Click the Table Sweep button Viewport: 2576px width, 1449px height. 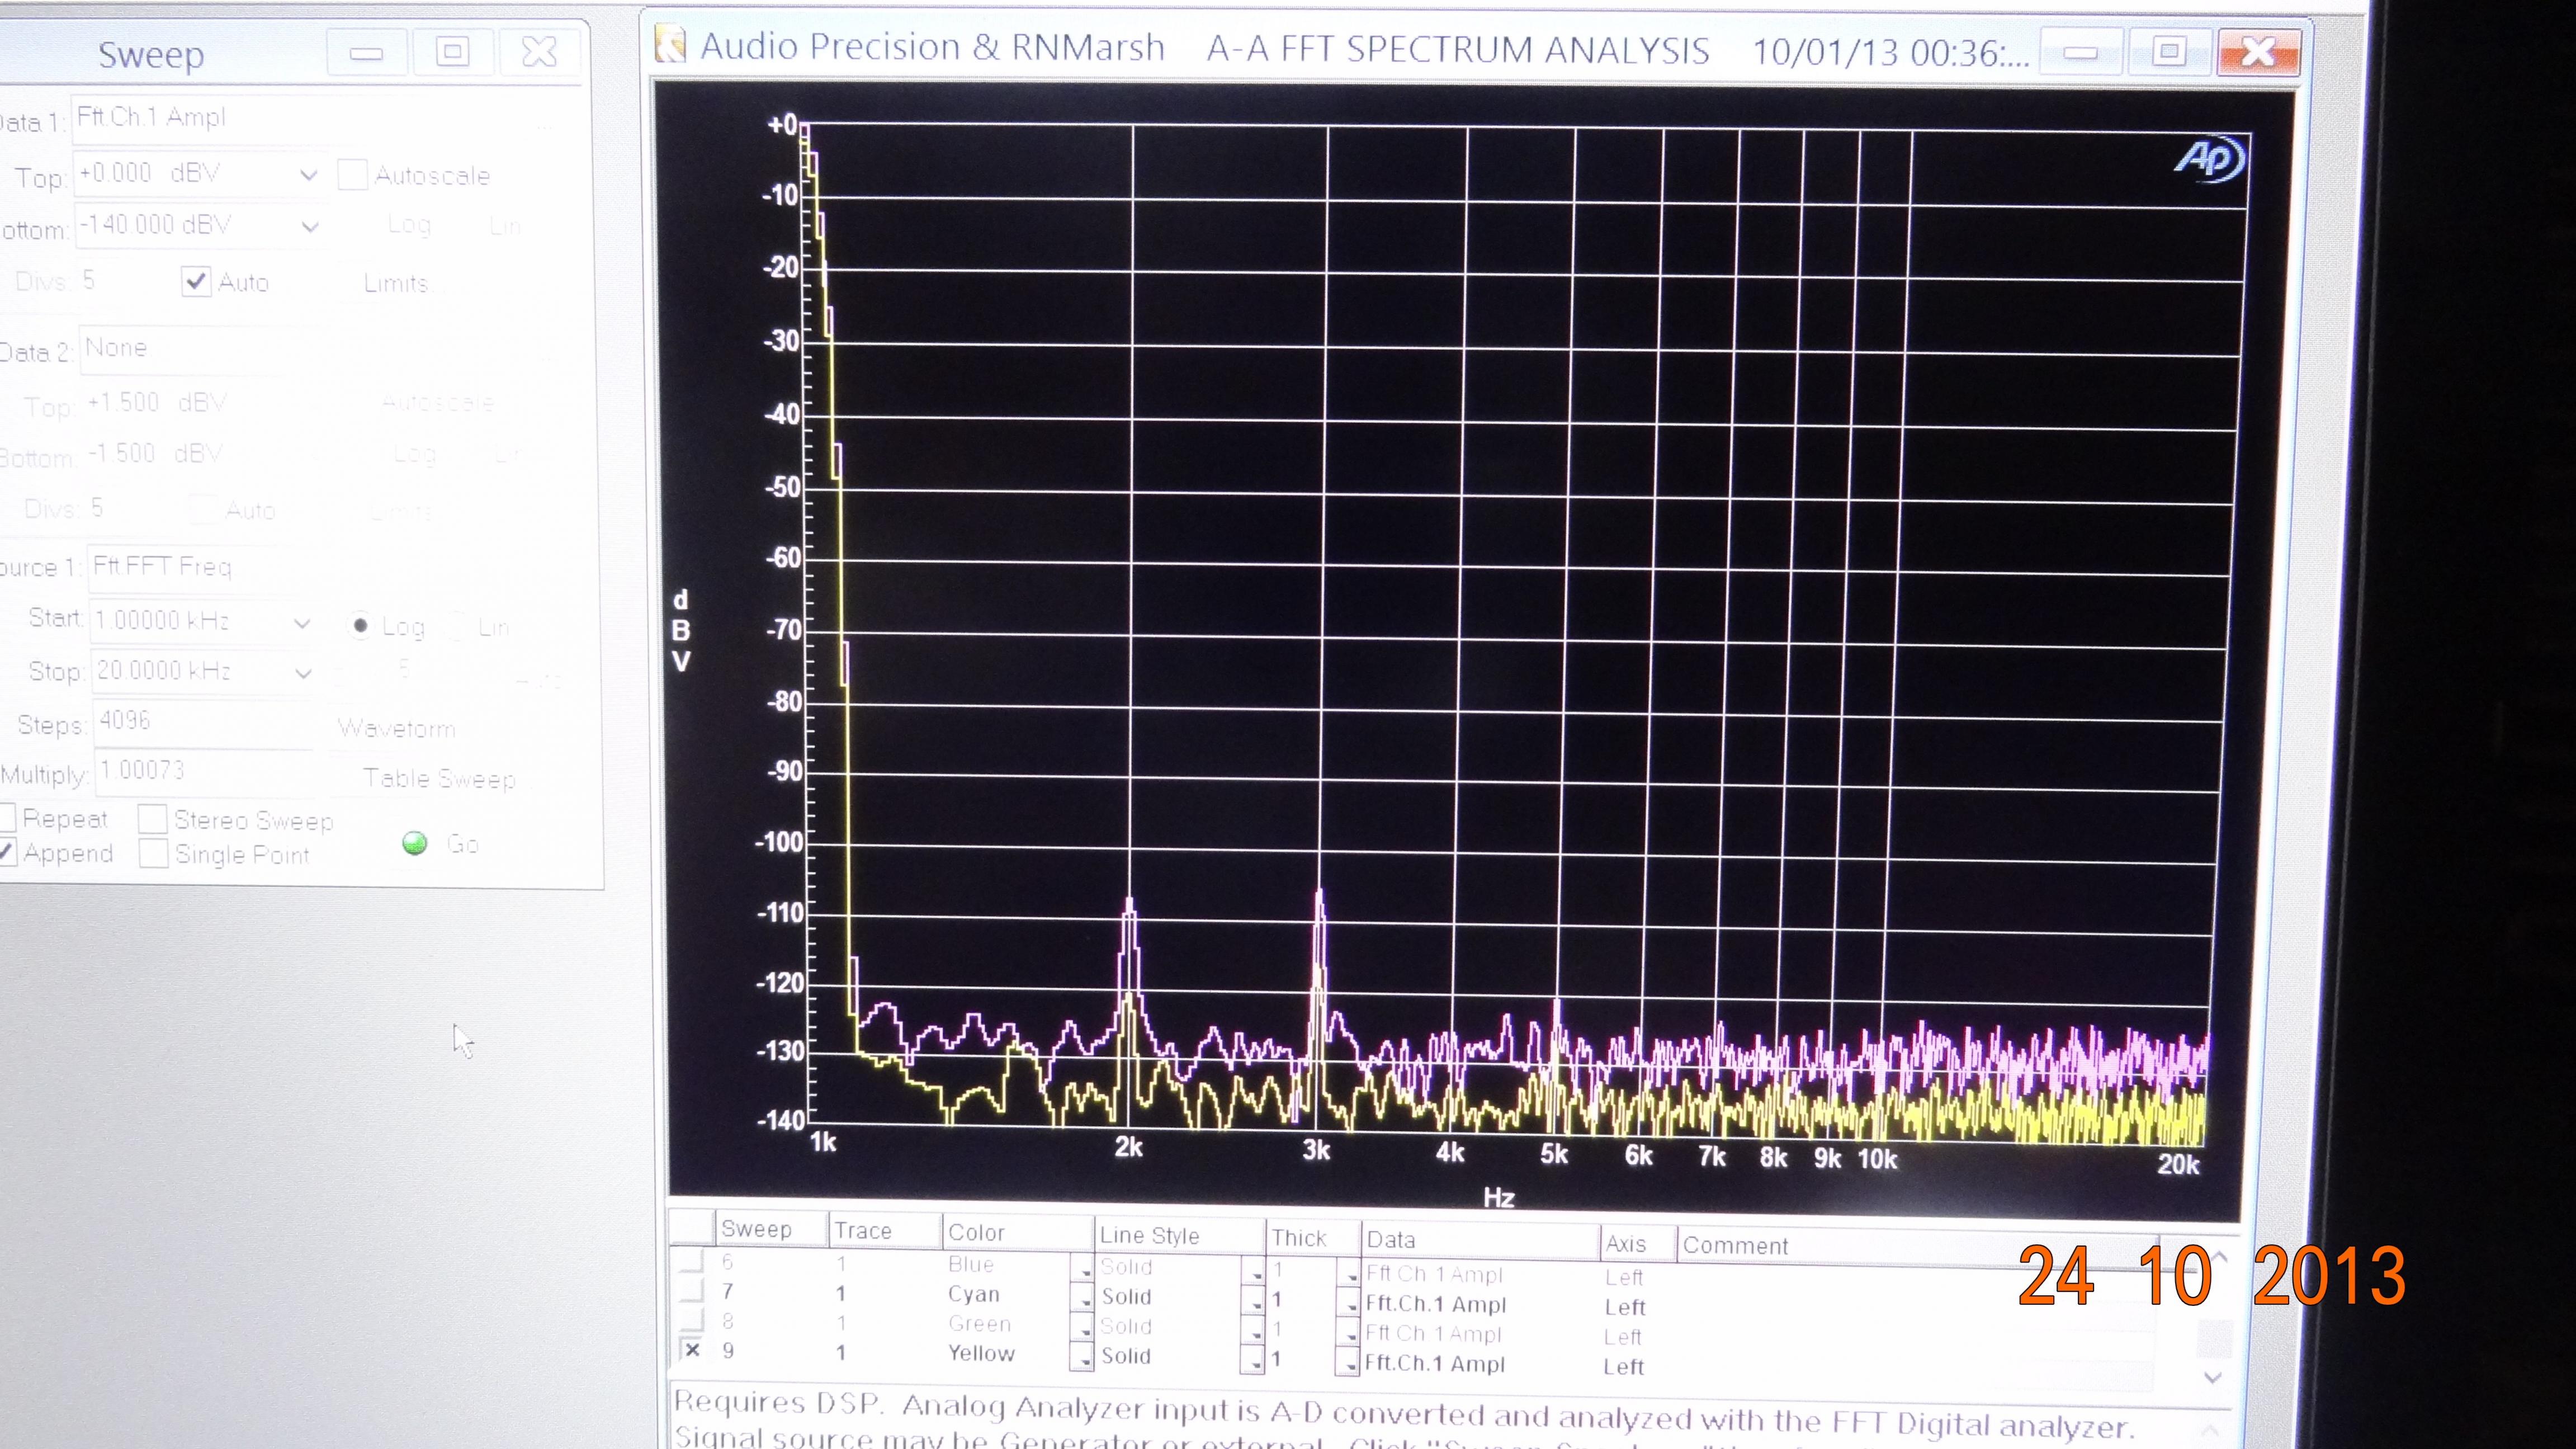(x=439, y=778)
